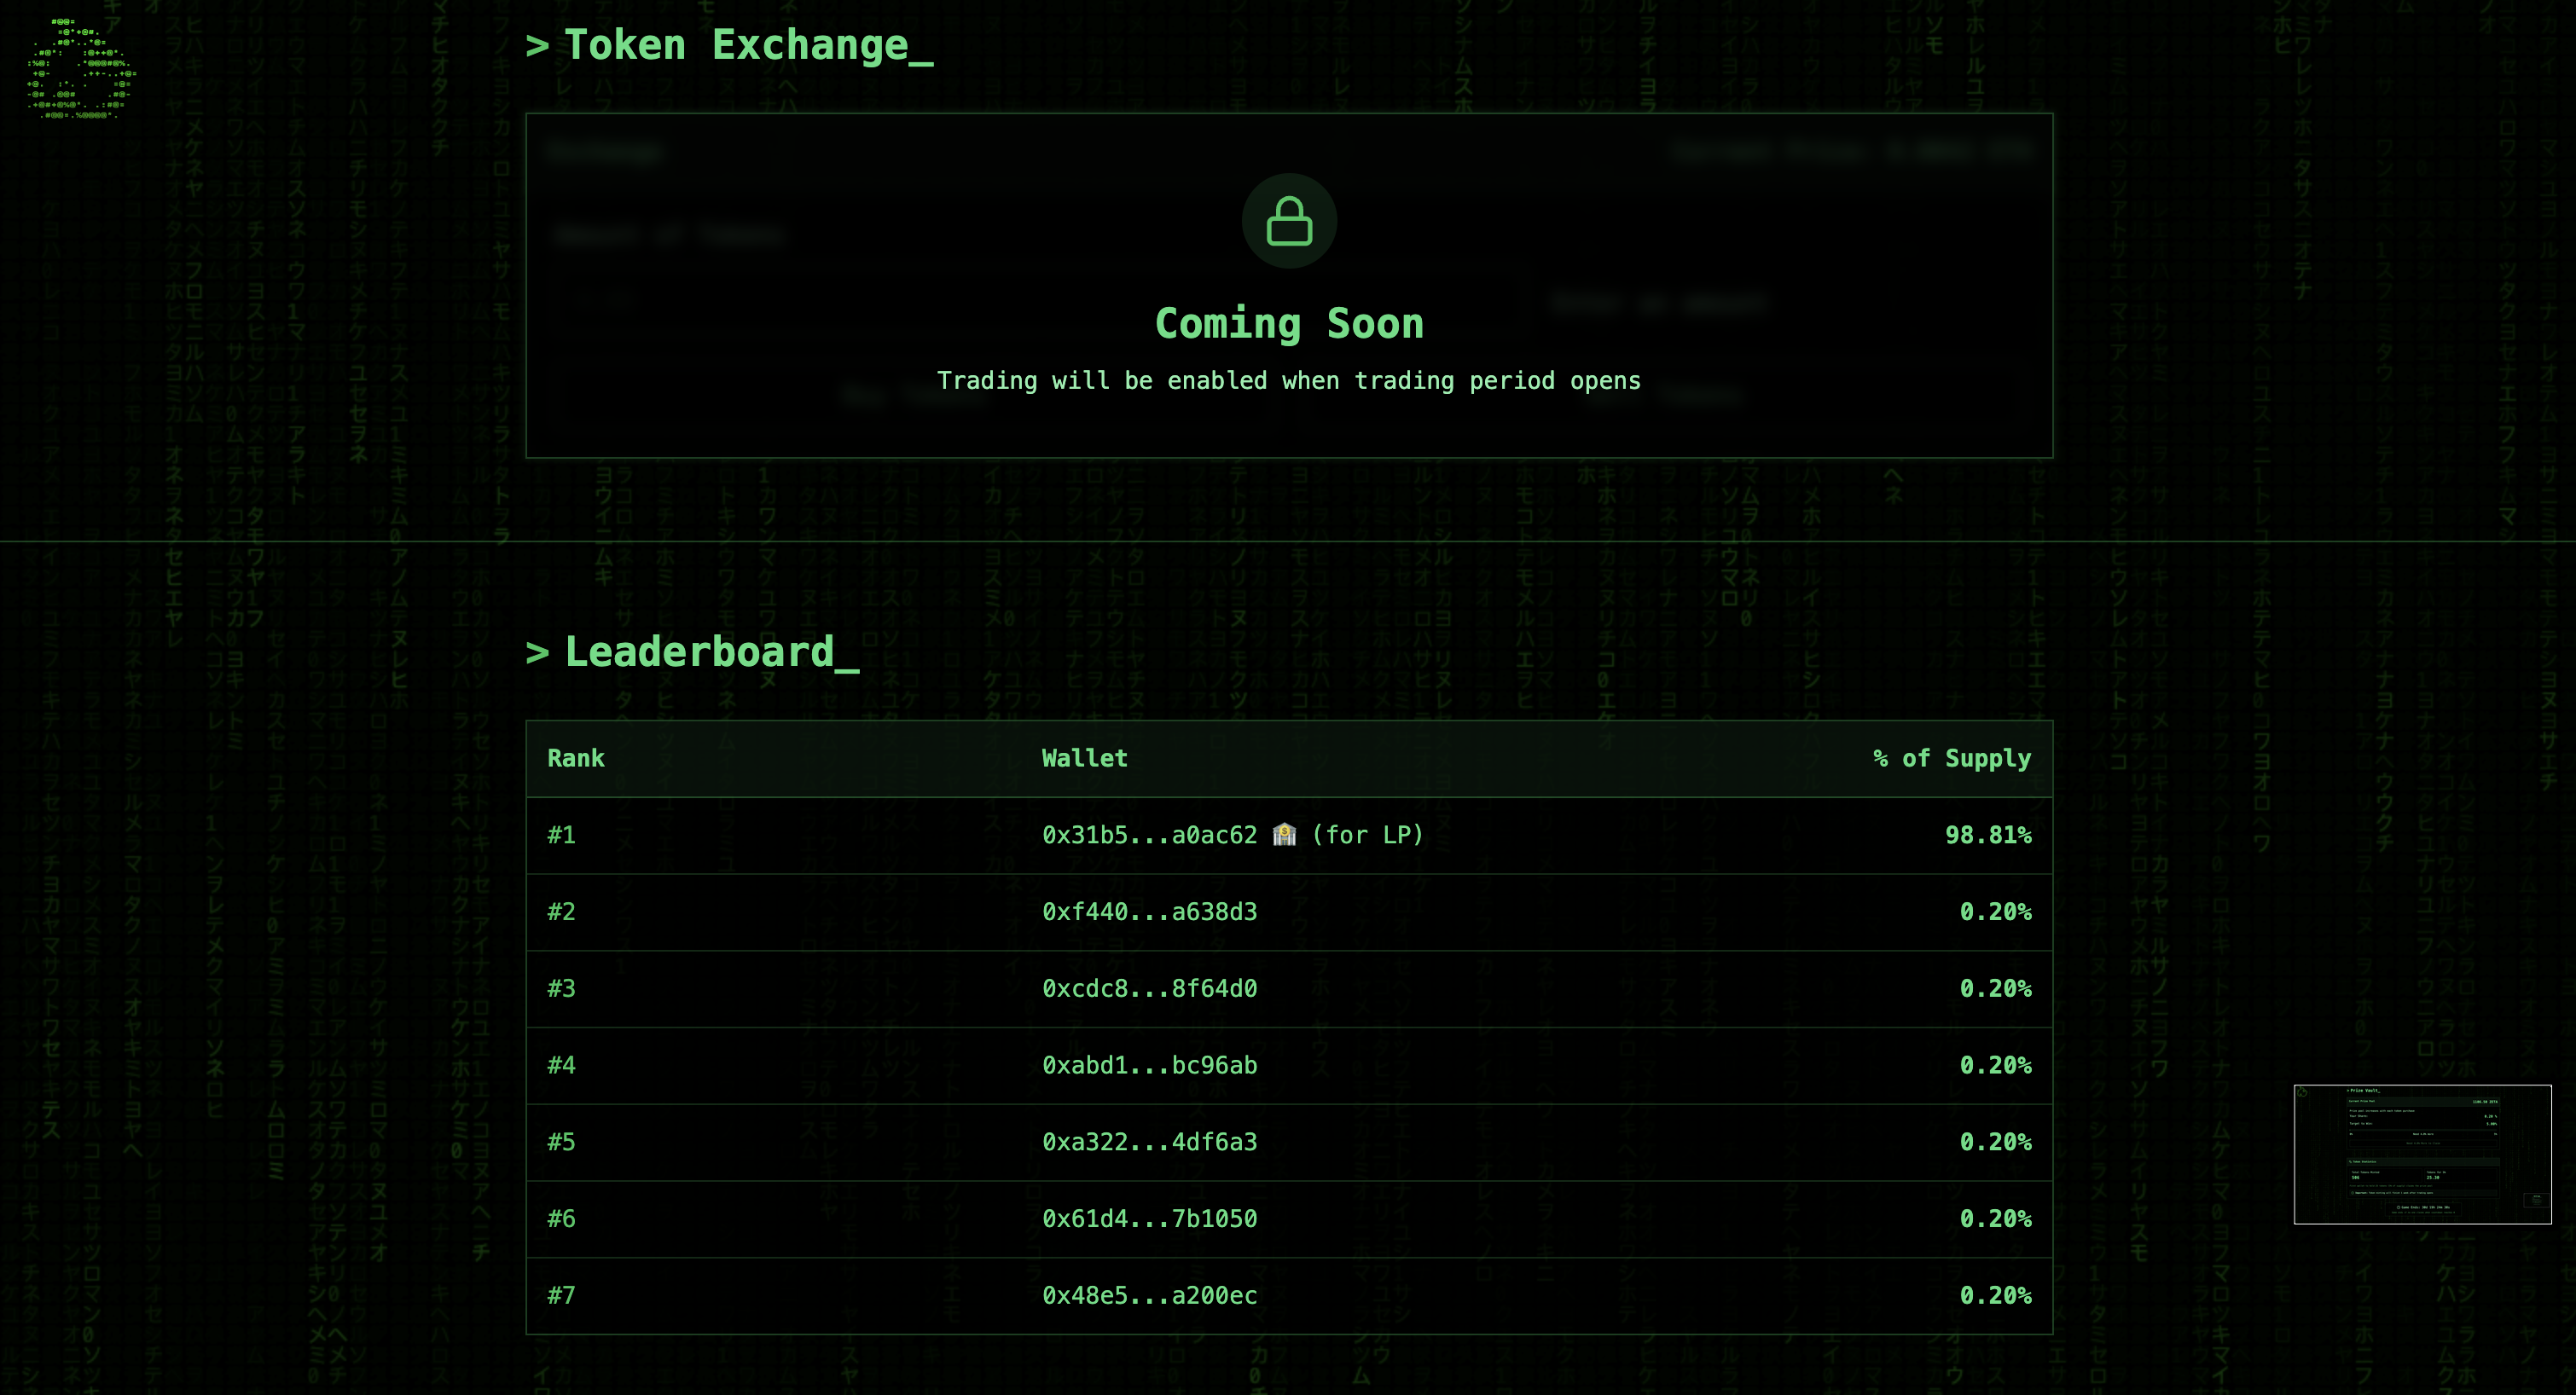The image size is (2576, 1395).
Task: Select rank #3 cell
Action: (x=562, y=989)
